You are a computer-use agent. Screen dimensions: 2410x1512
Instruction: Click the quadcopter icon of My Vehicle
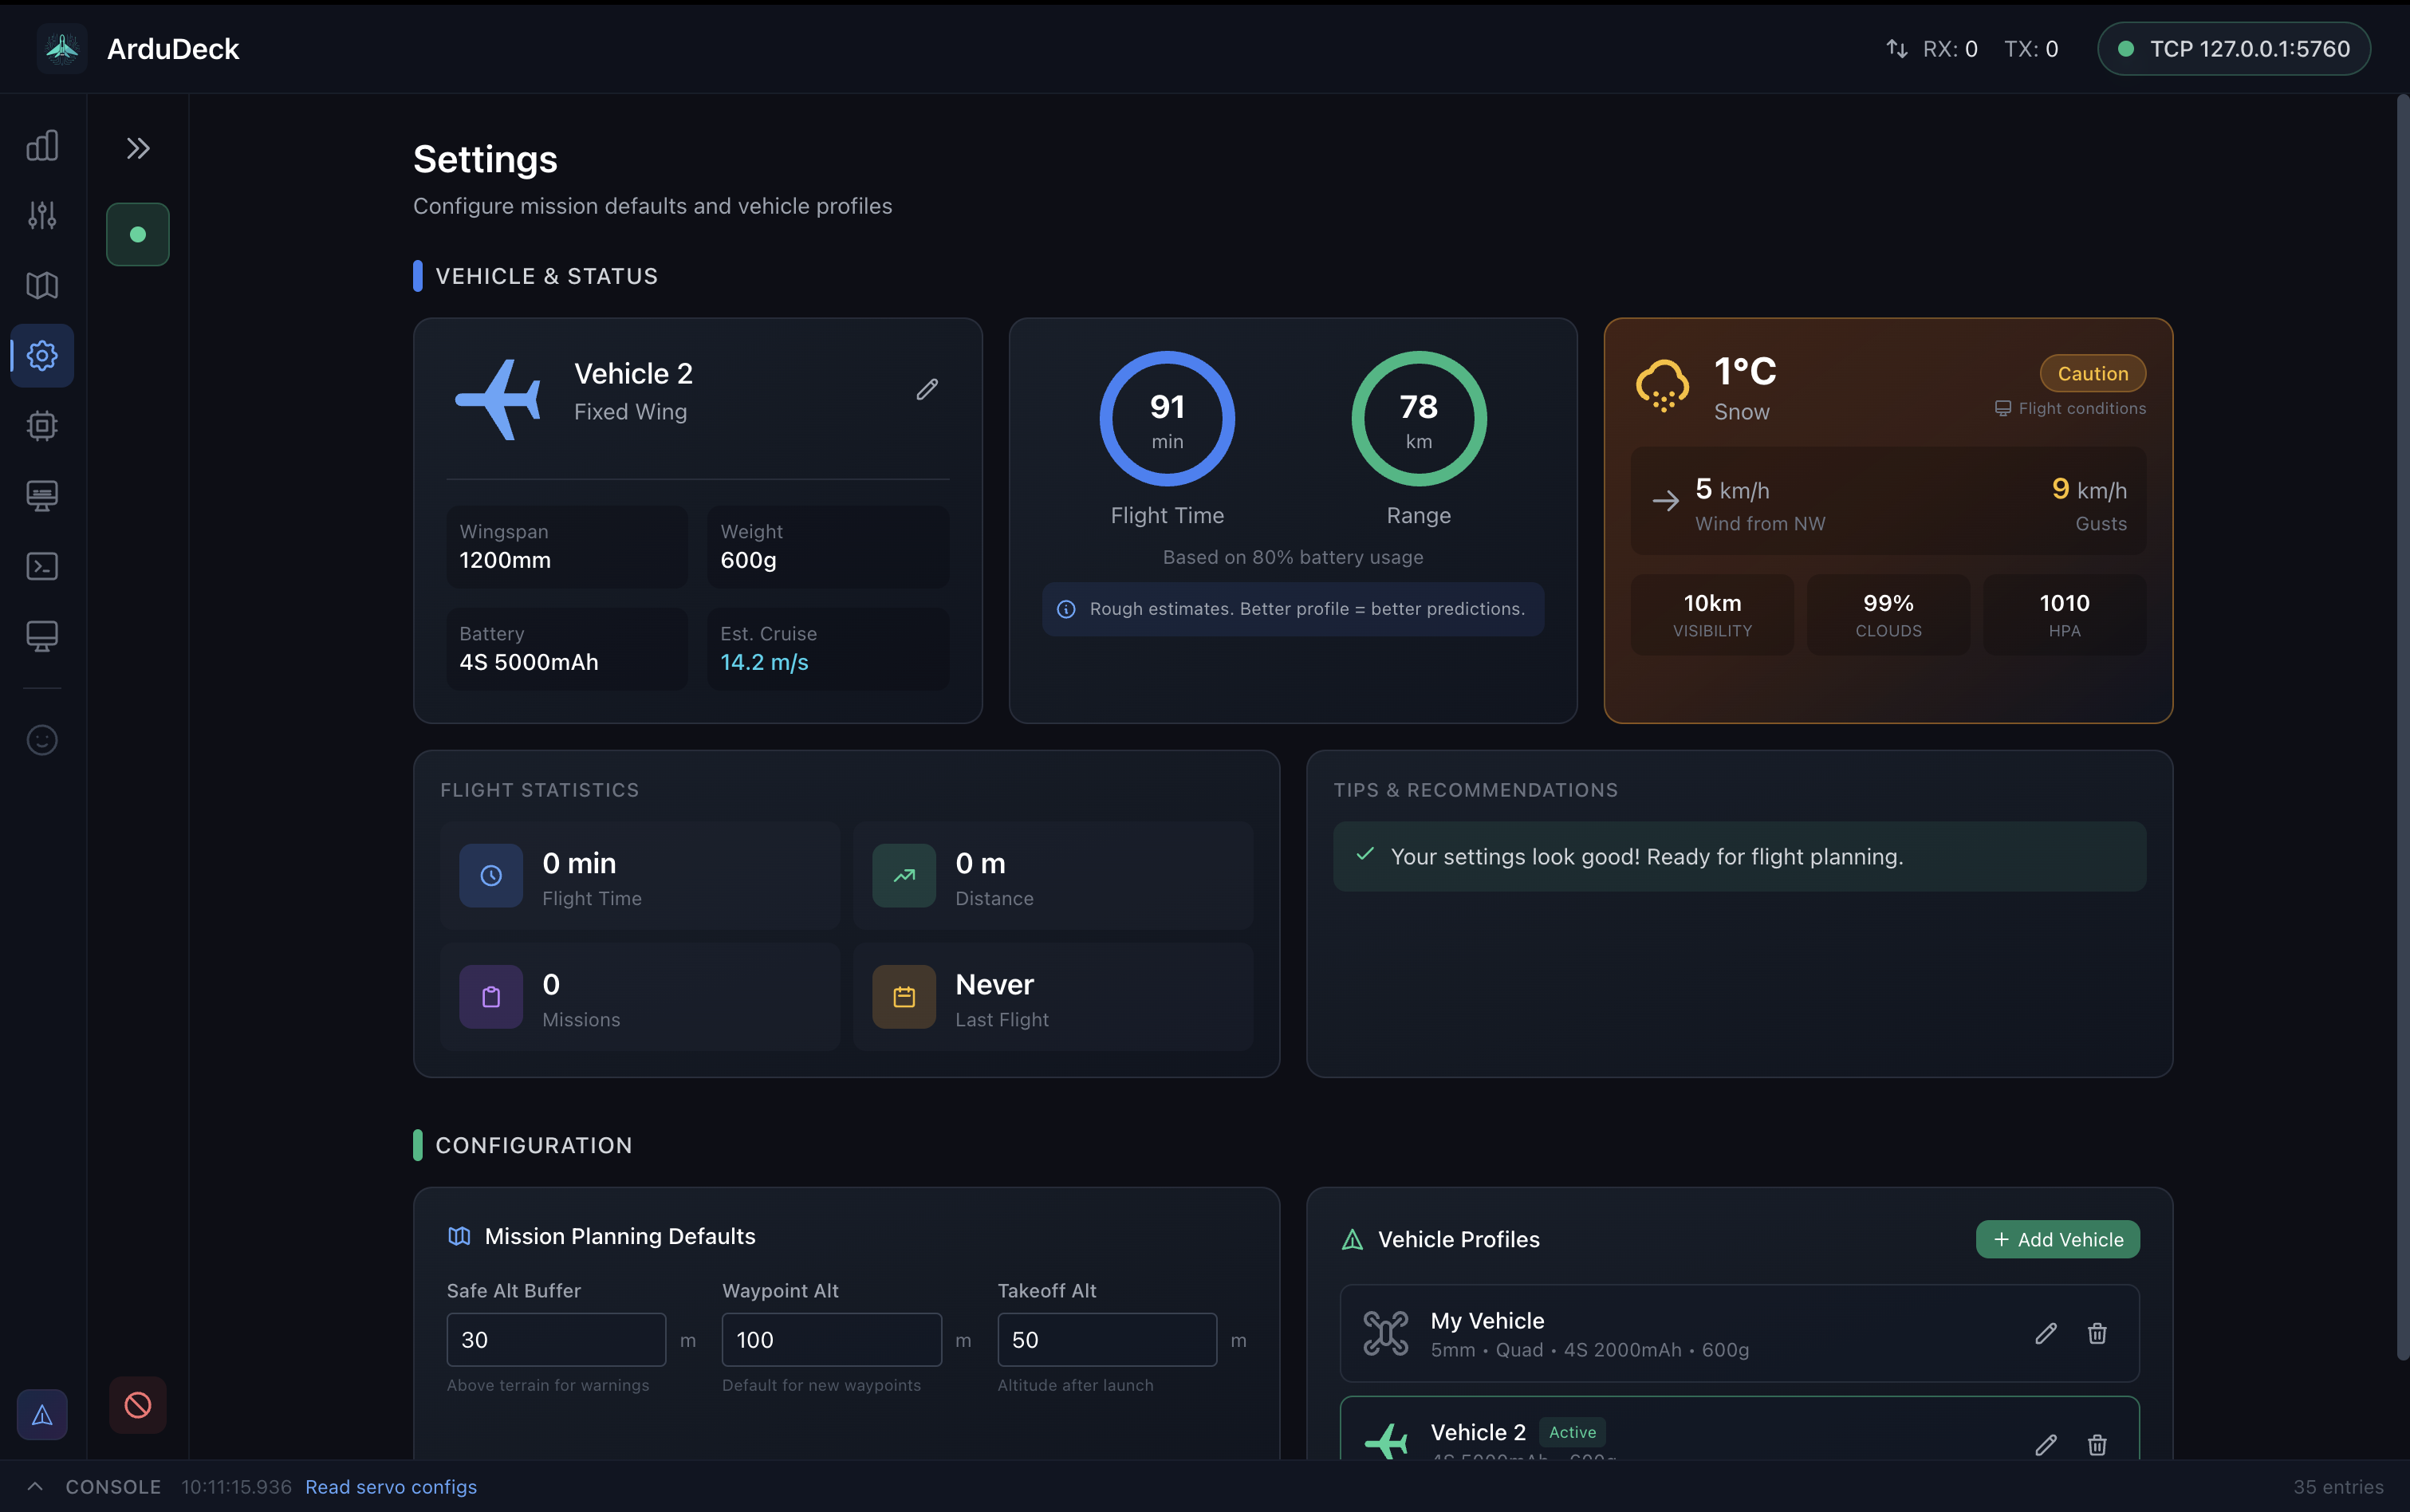coord(1386,1334)
